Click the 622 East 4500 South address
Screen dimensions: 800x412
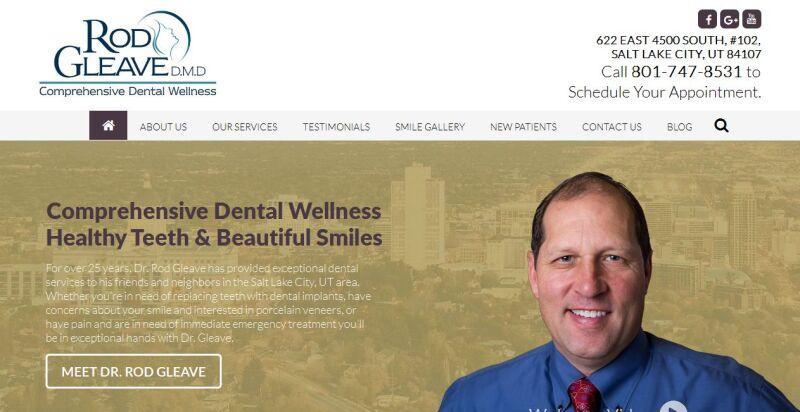[x=679, y=47]
